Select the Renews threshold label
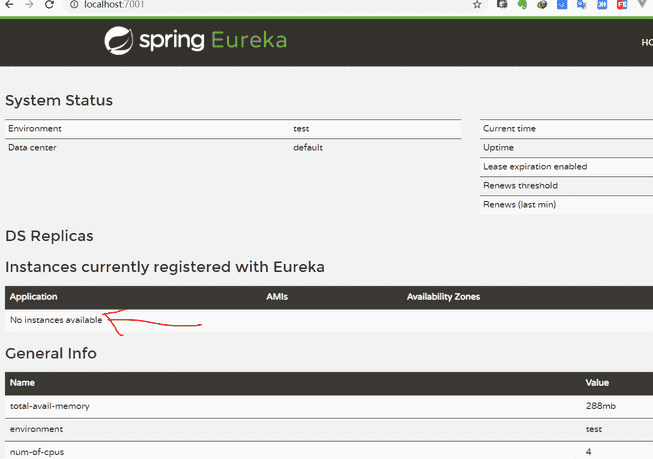The height and width of the screenshot is (459, 653). [520, 185]
